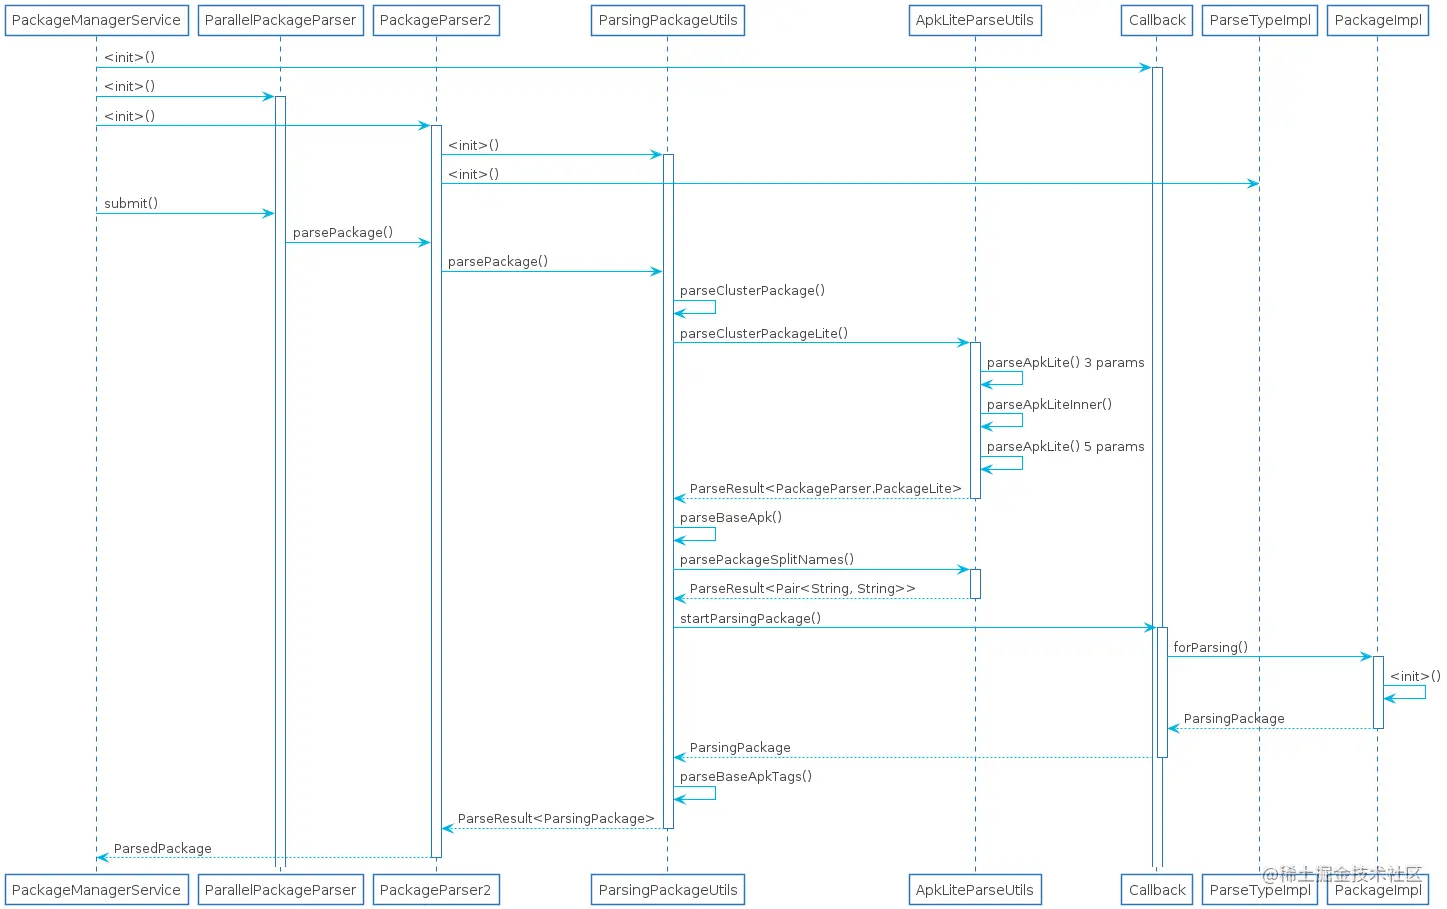This screenshot has height=909, width=1447.
Task: Click the parseApkLite() 5 params label
Action: [x=1066, y=446]
